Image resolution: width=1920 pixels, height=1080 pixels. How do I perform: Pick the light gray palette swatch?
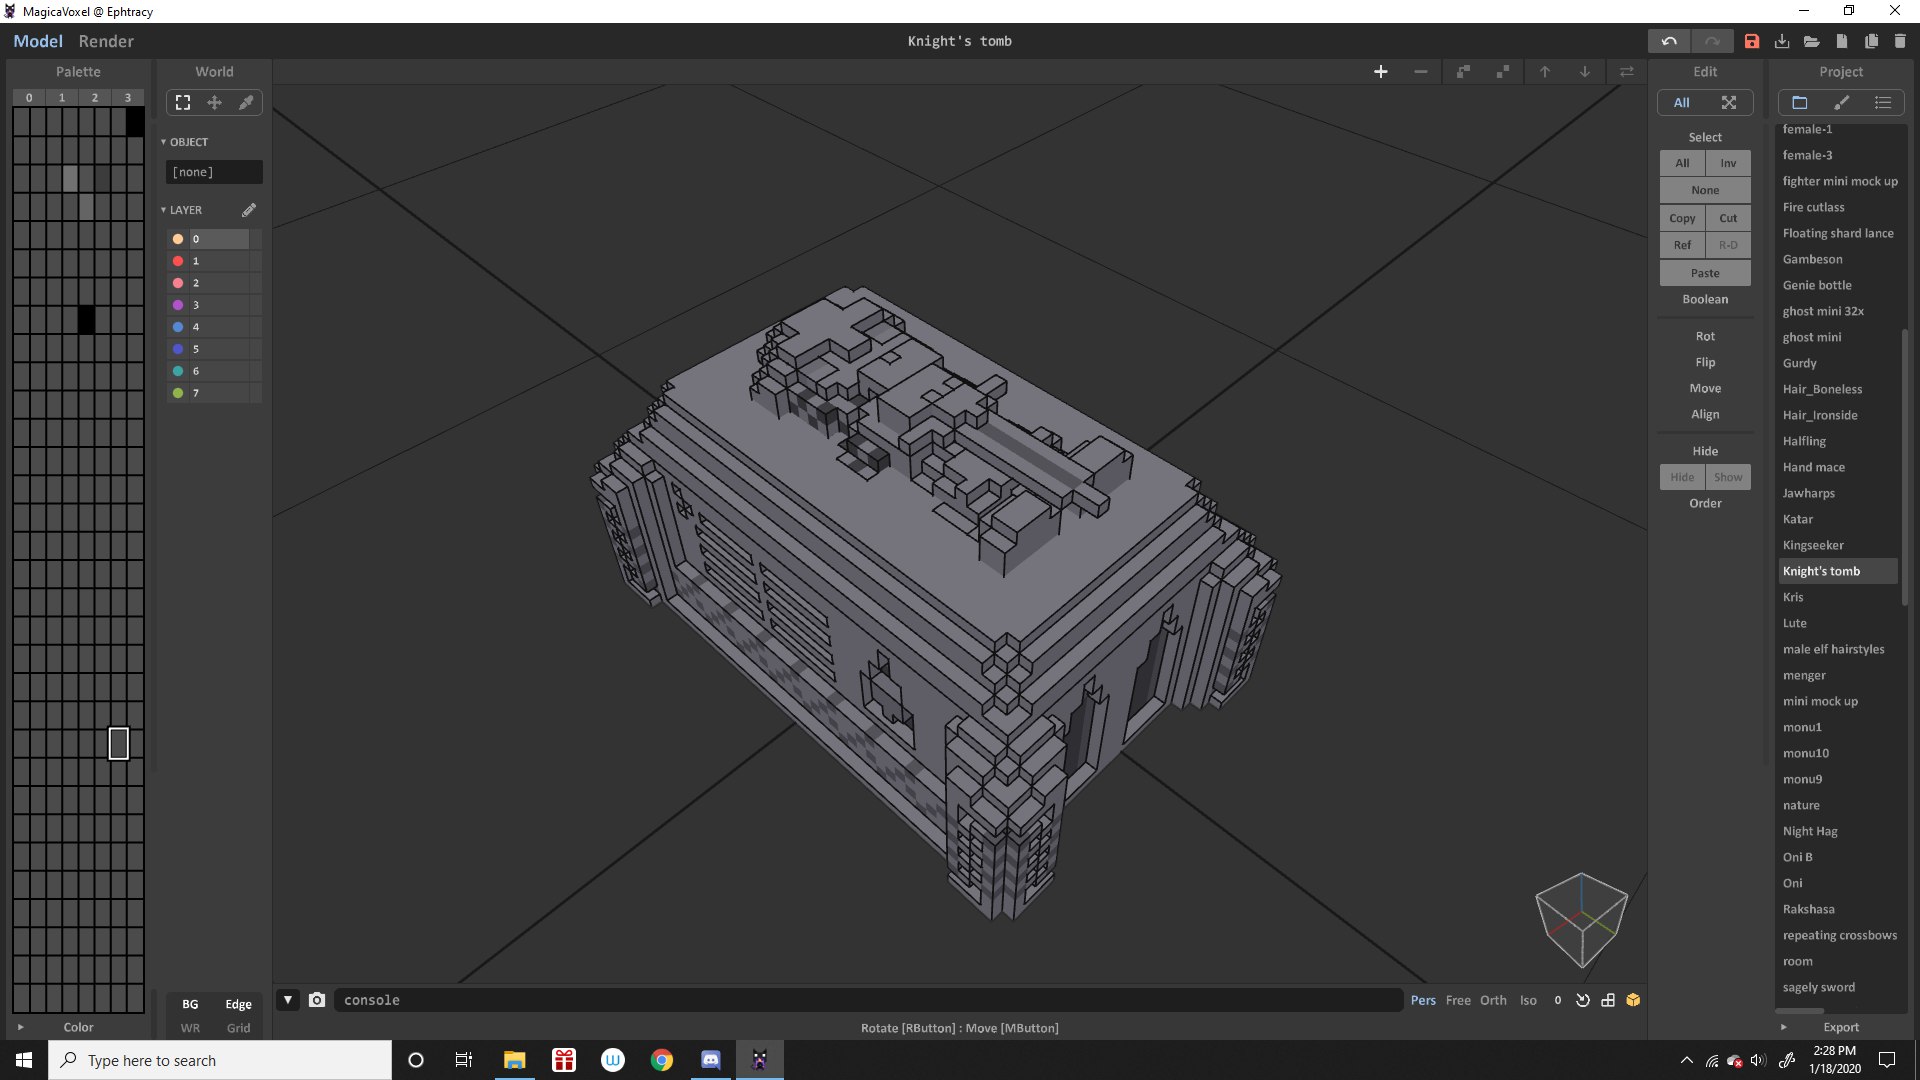pyautogui.click(x=70, y=178)
